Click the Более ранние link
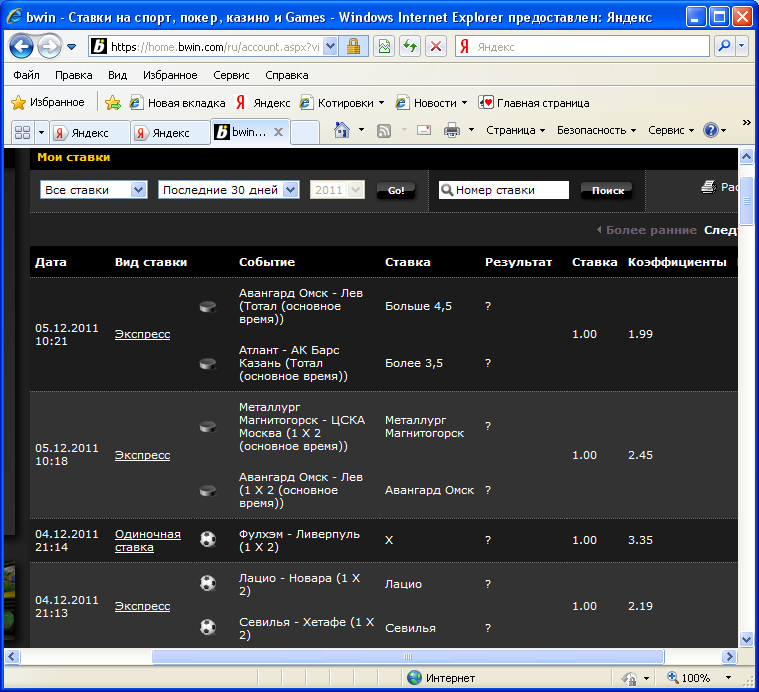Viewport: 759px width, 692px height. 651,230
